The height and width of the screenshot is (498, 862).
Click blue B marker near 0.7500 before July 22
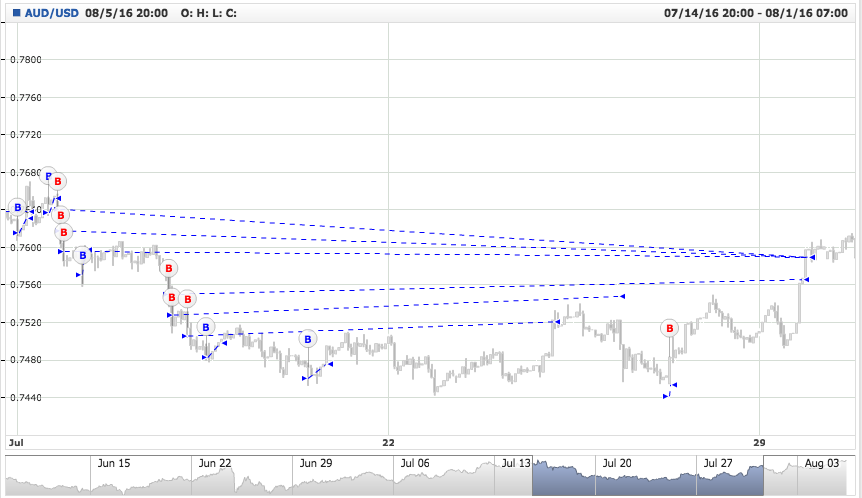[308, 339]
